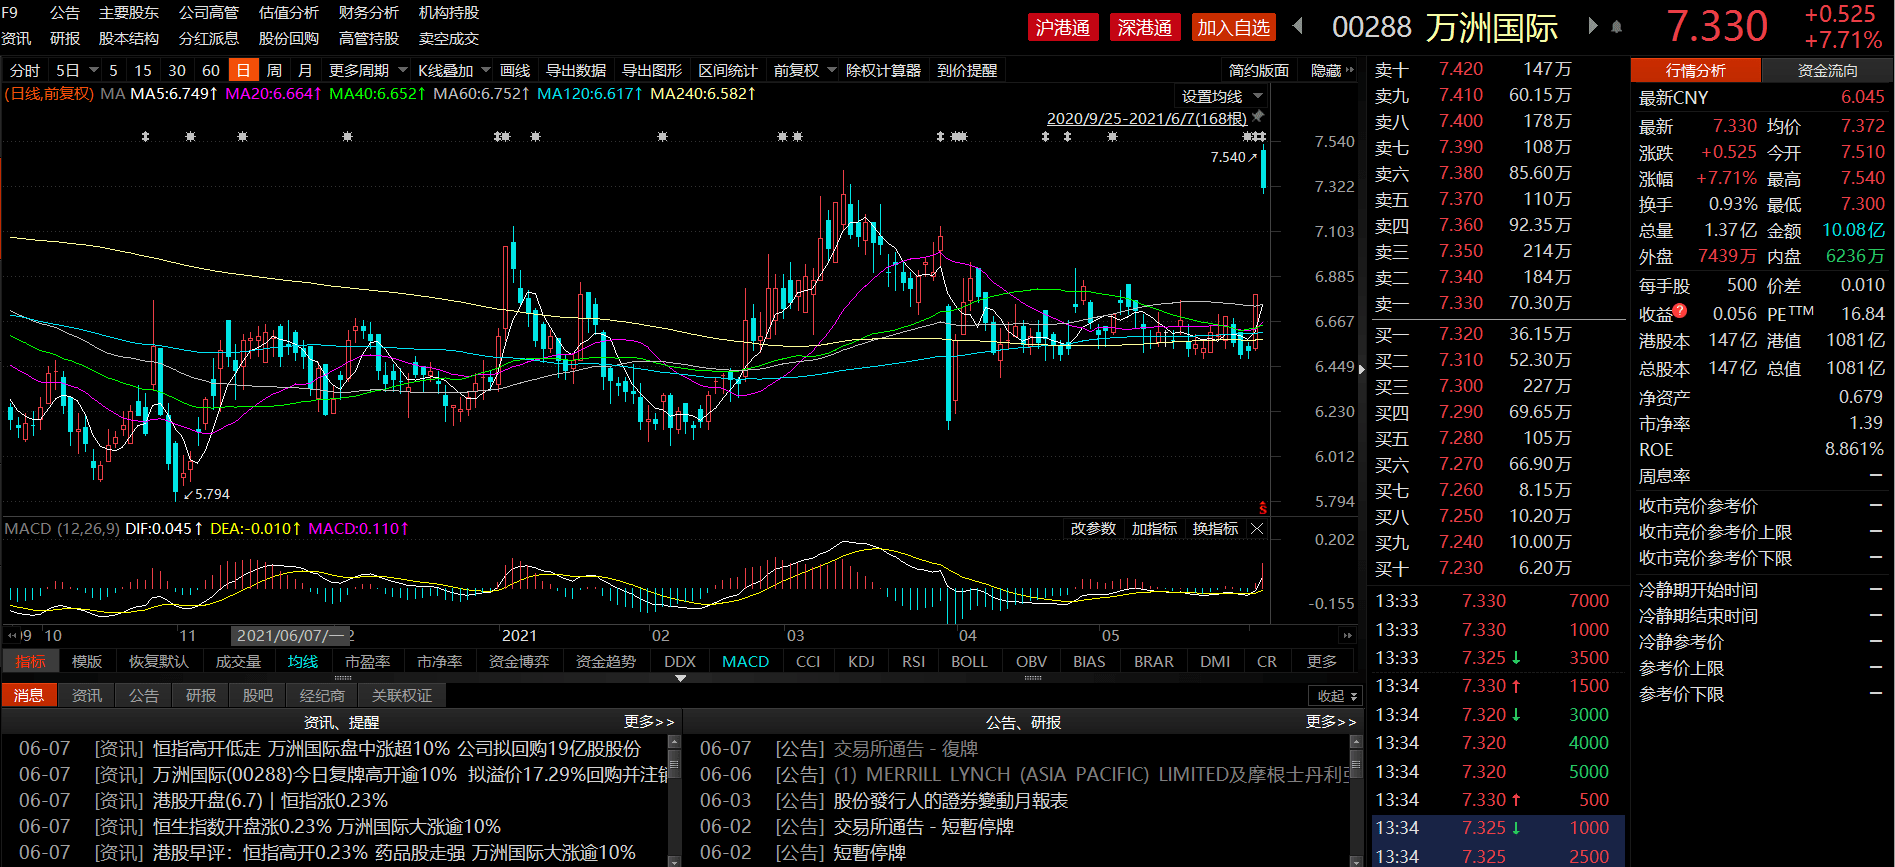
Task: Open the 收起 collapse control
Action: [x=1336, y=696]
